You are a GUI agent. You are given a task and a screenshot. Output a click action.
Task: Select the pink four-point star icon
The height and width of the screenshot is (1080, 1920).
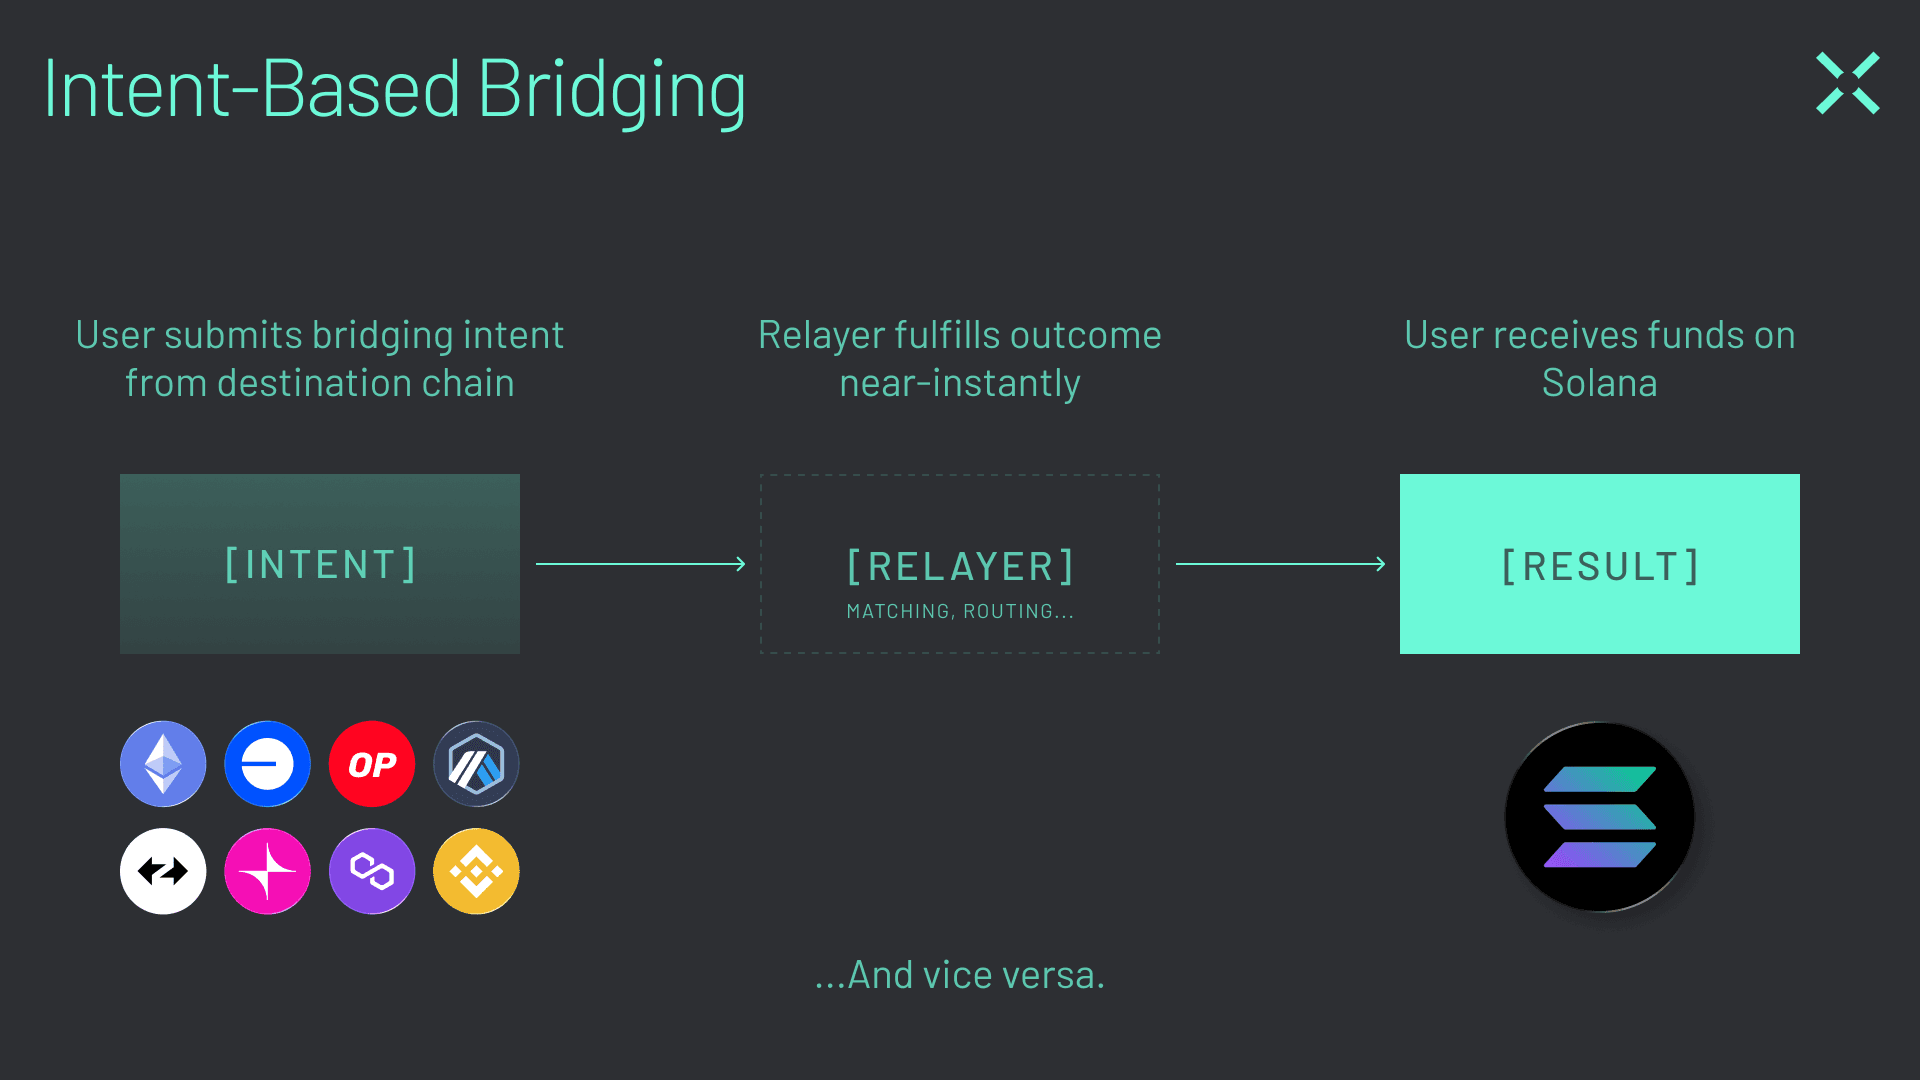pos(267,871)
